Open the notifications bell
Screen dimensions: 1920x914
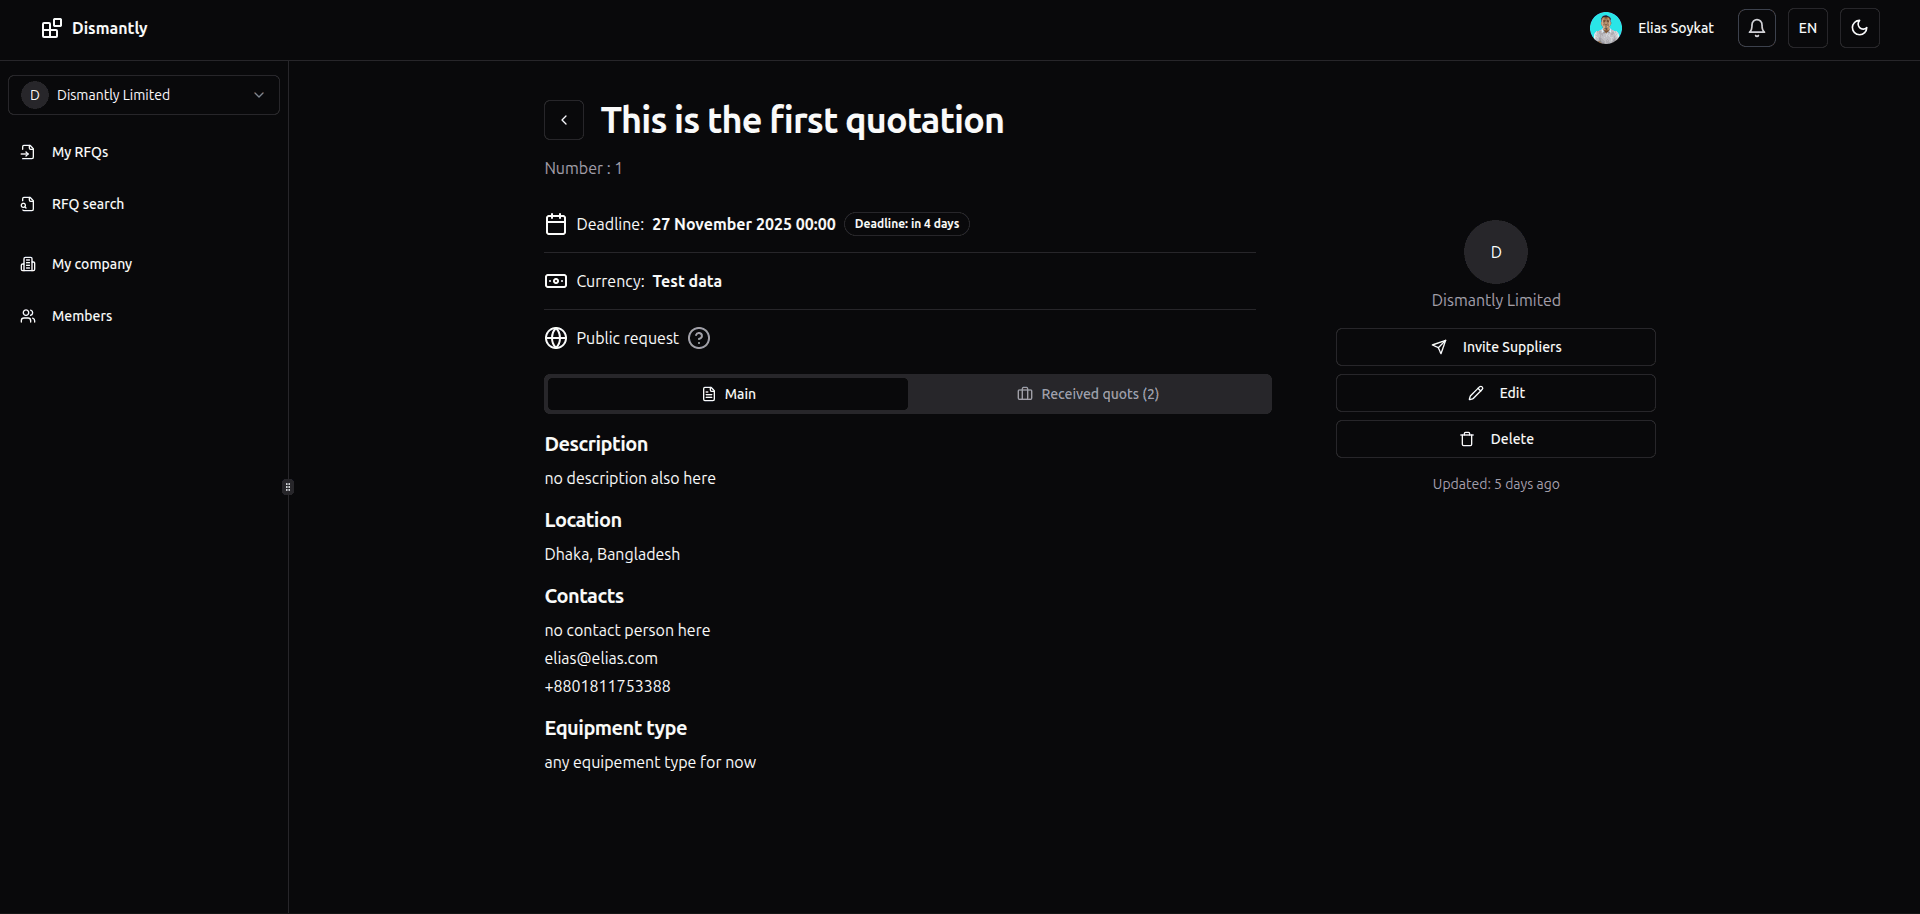pos(1756,28)
